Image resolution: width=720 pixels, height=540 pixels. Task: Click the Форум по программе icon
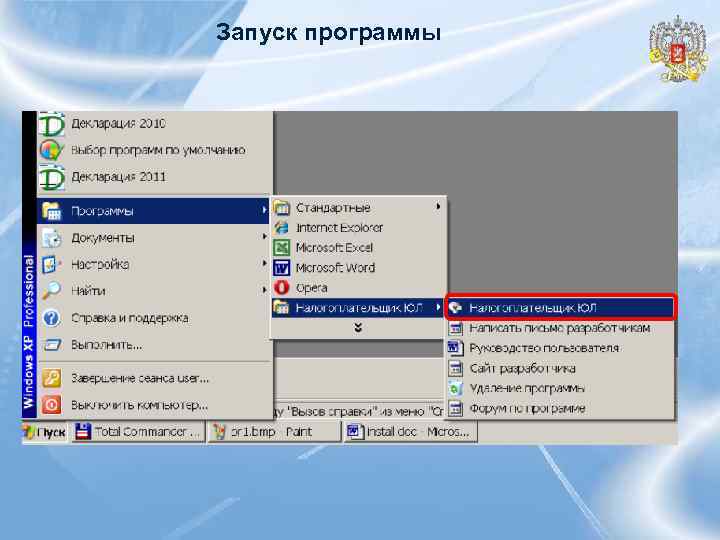click(456, 408)
